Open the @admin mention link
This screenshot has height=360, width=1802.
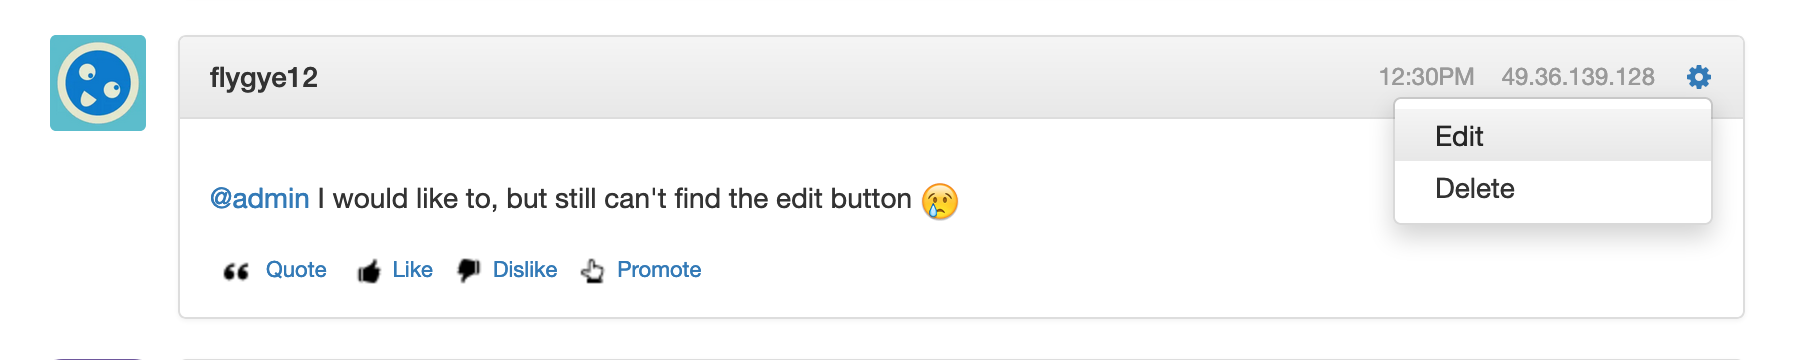point(259,198)
